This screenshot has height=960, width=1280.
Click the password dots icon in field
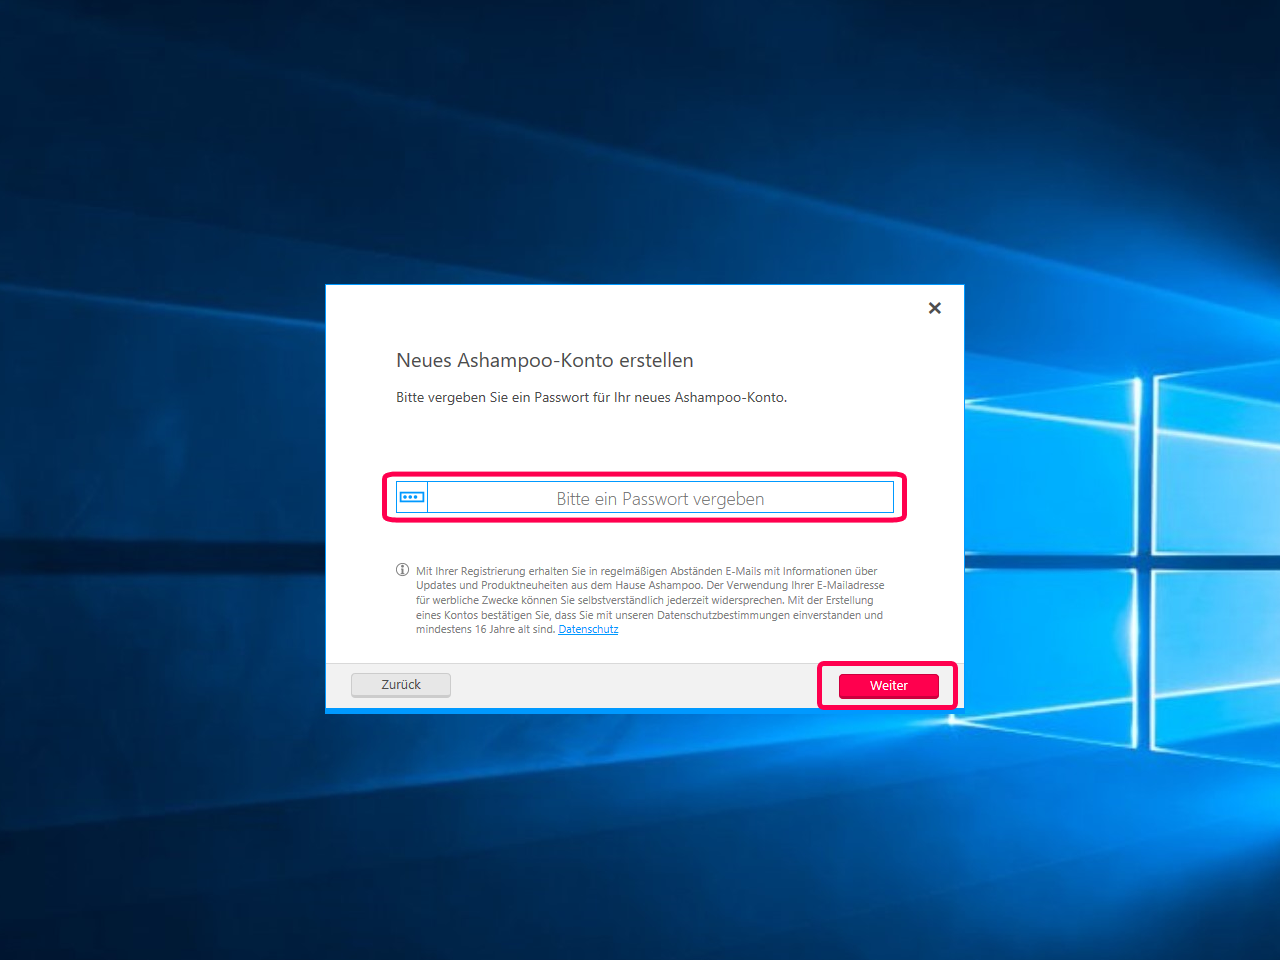click(x=412, y=497)
